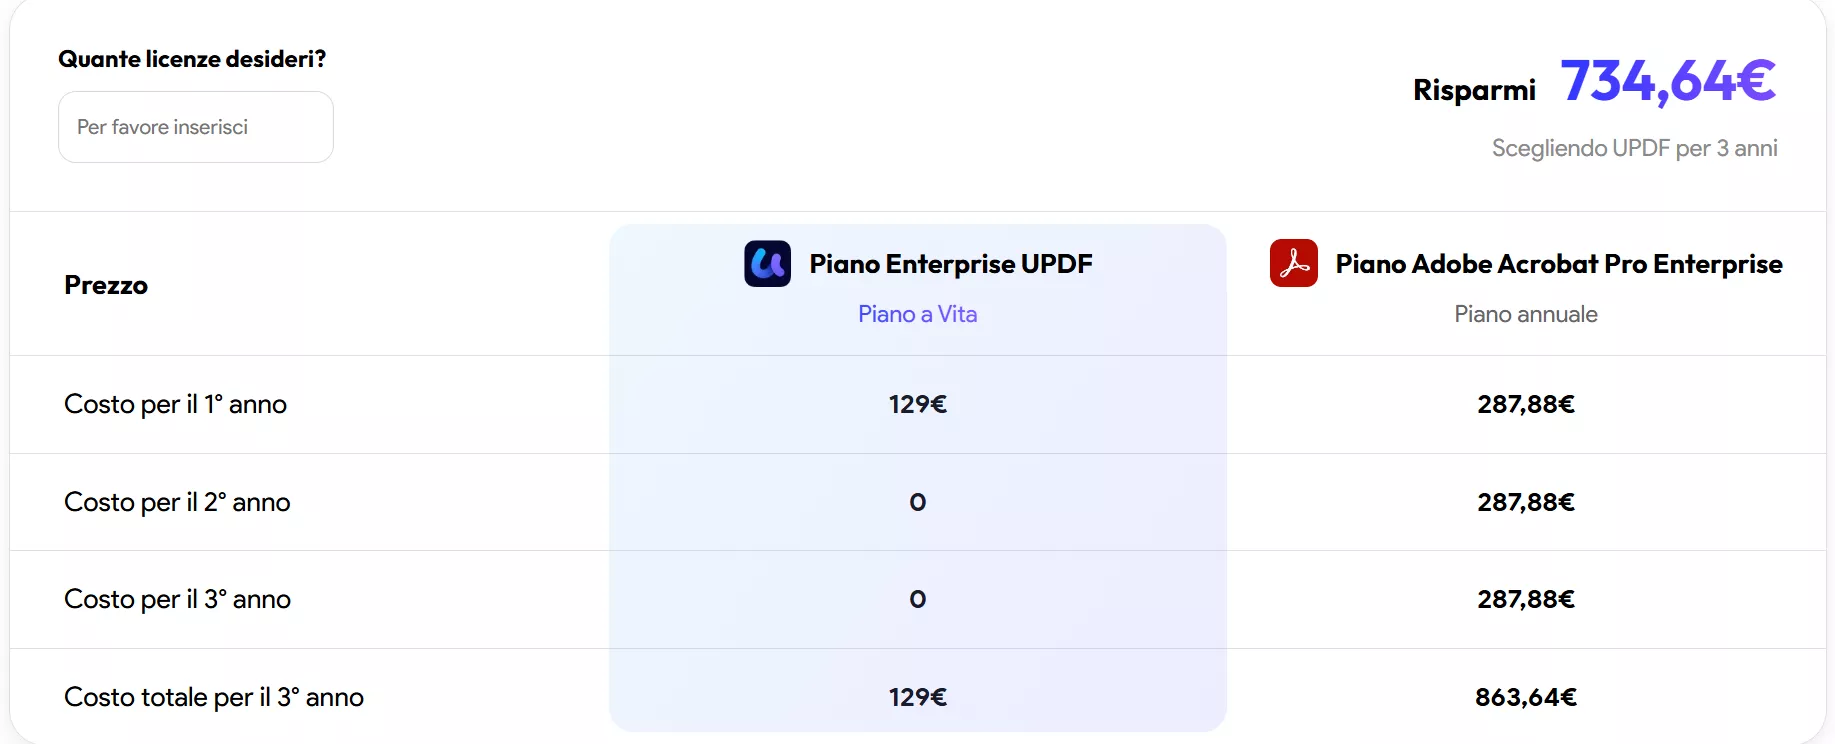
Task: Click the Piano annuale label
Action: click(x=1525, y=314)
